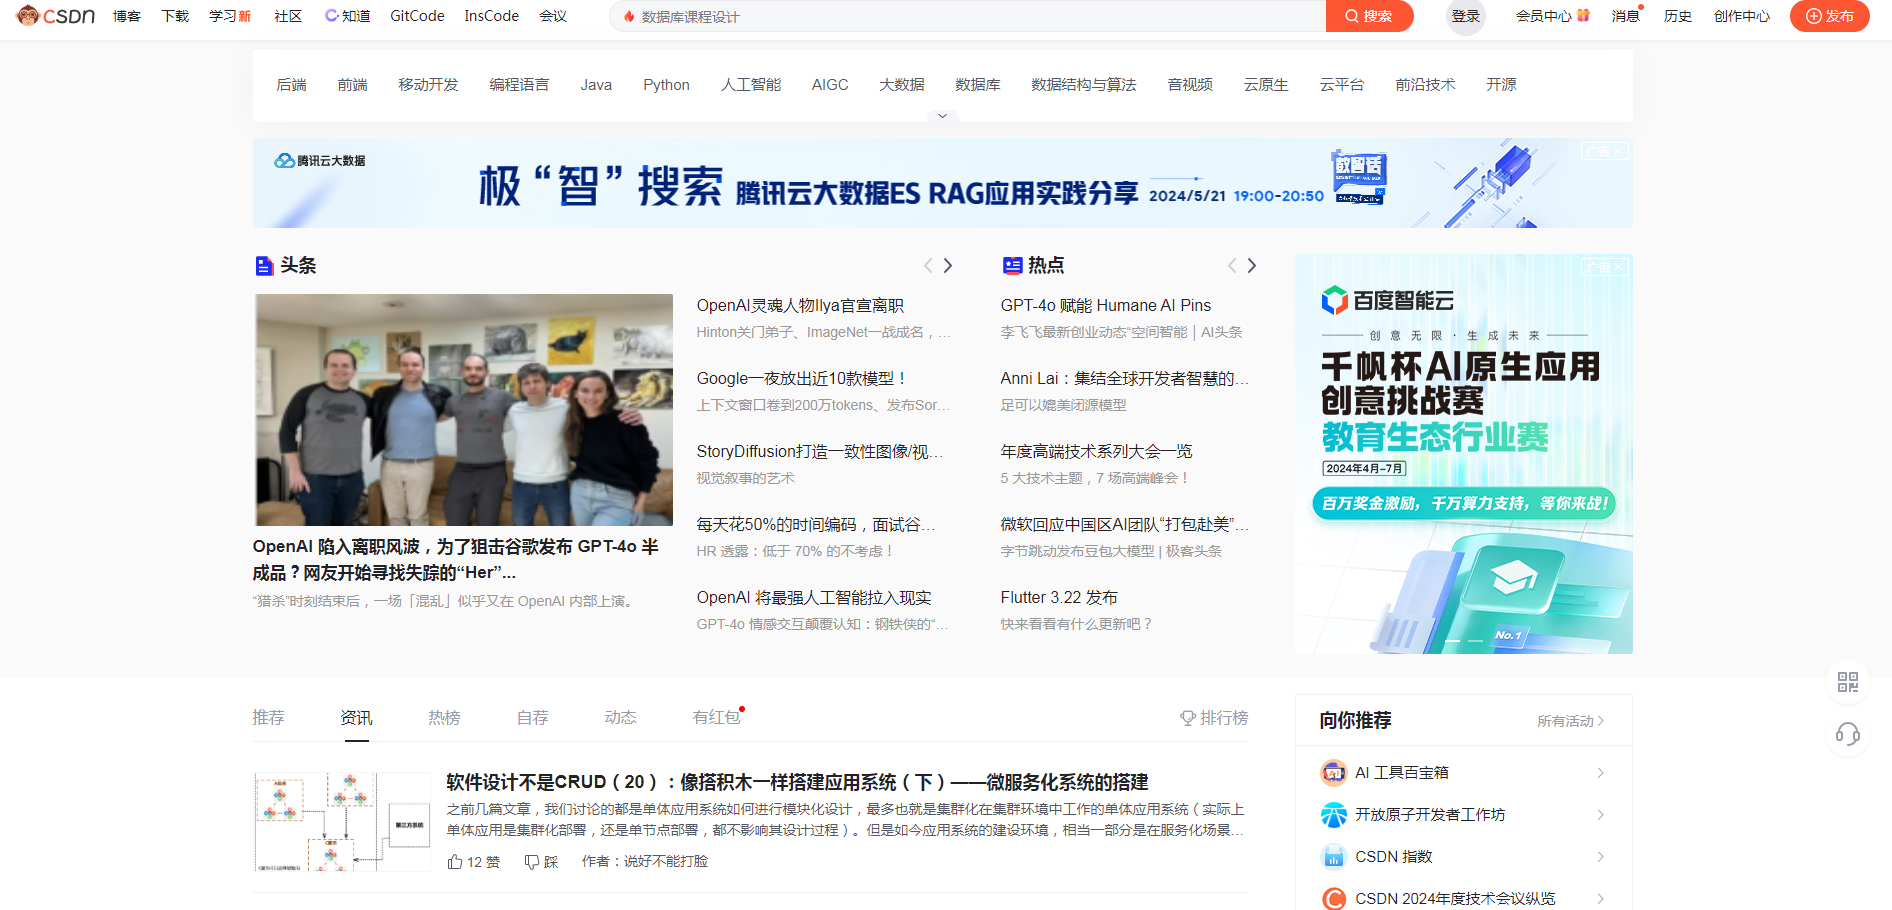Viewport: 1892px width, 910px height.
Task: Open Google一夜放出近10款模型 article
Action: [802, 378]
